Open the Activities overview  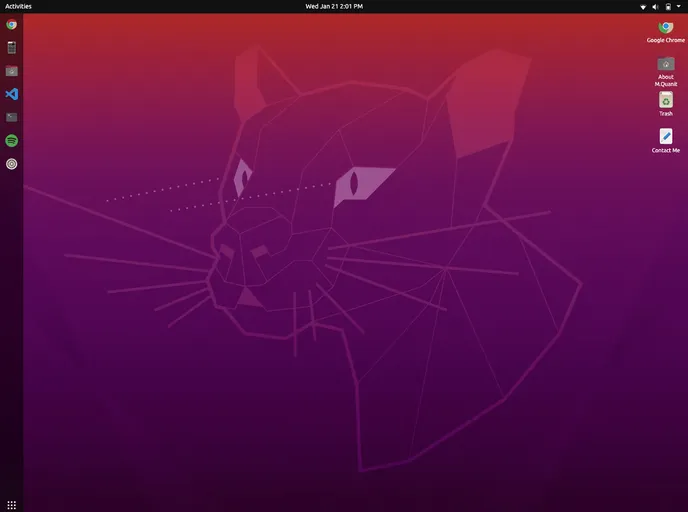point(18,6)
